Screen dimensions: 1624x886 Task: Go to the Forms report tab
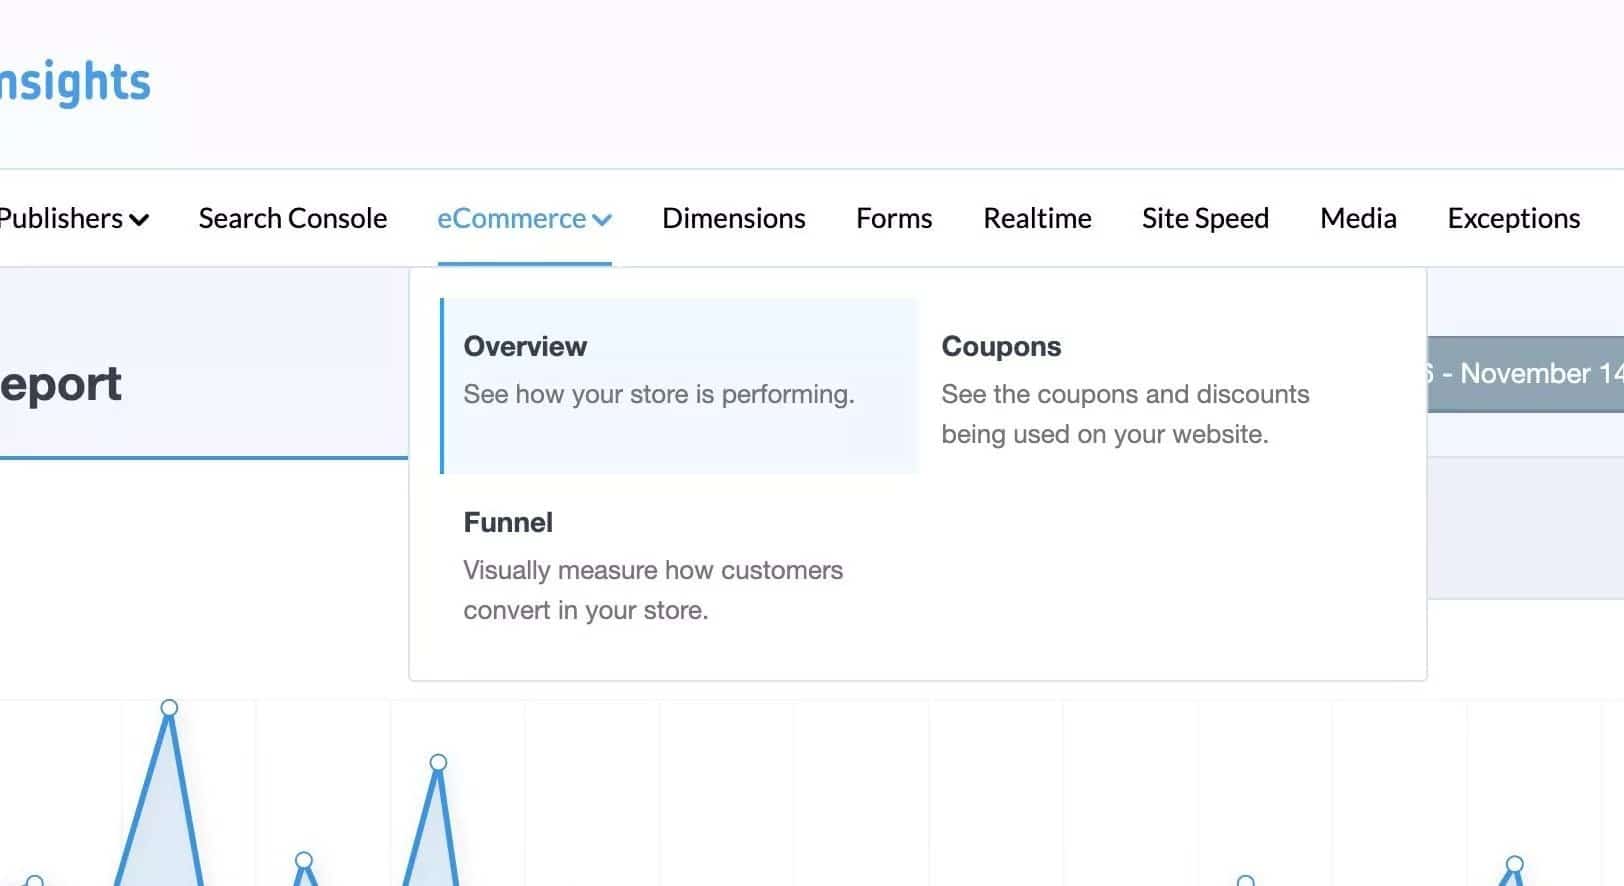click(x=893, y=218)
